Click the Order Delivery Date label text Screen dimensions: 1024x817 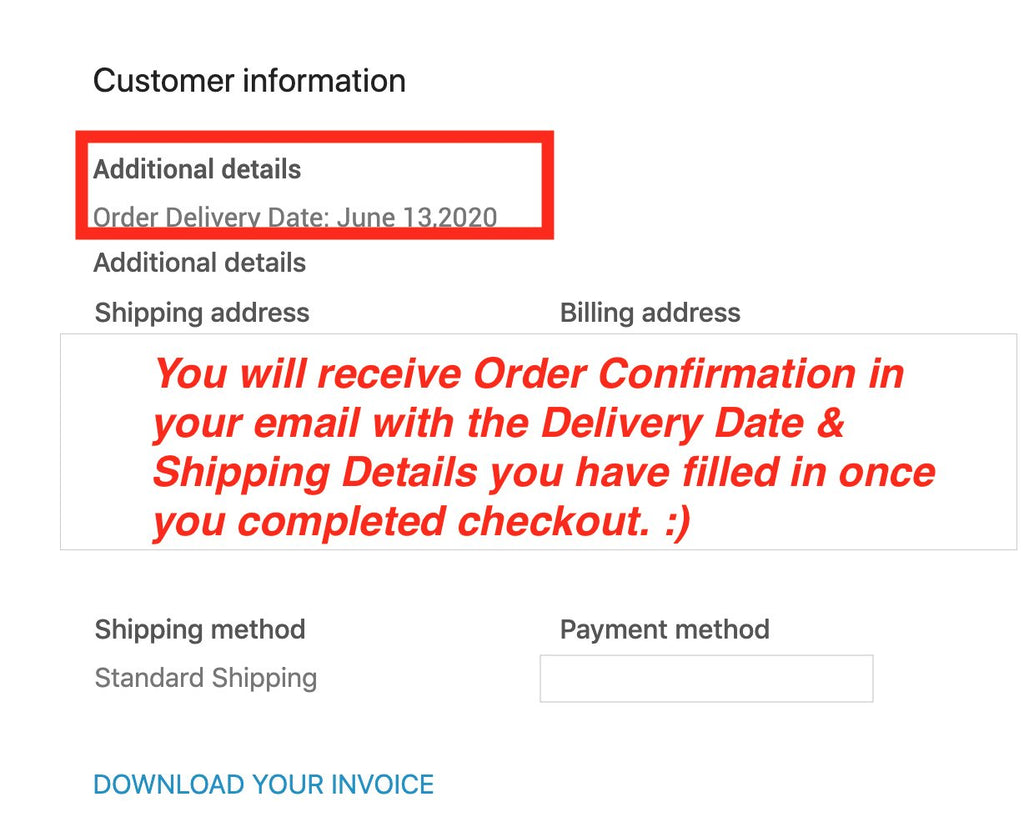211,217
